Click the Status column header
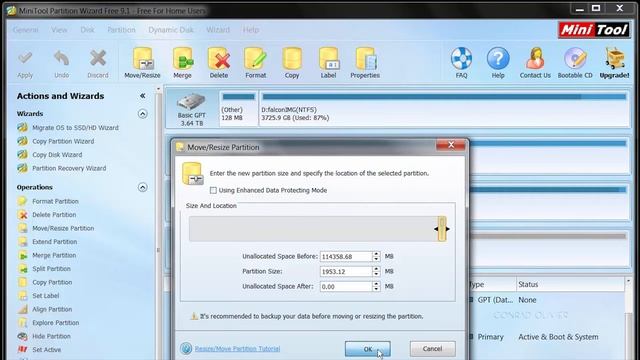The image size is (640, 360). pyautogui.click(x=570, y=284)
